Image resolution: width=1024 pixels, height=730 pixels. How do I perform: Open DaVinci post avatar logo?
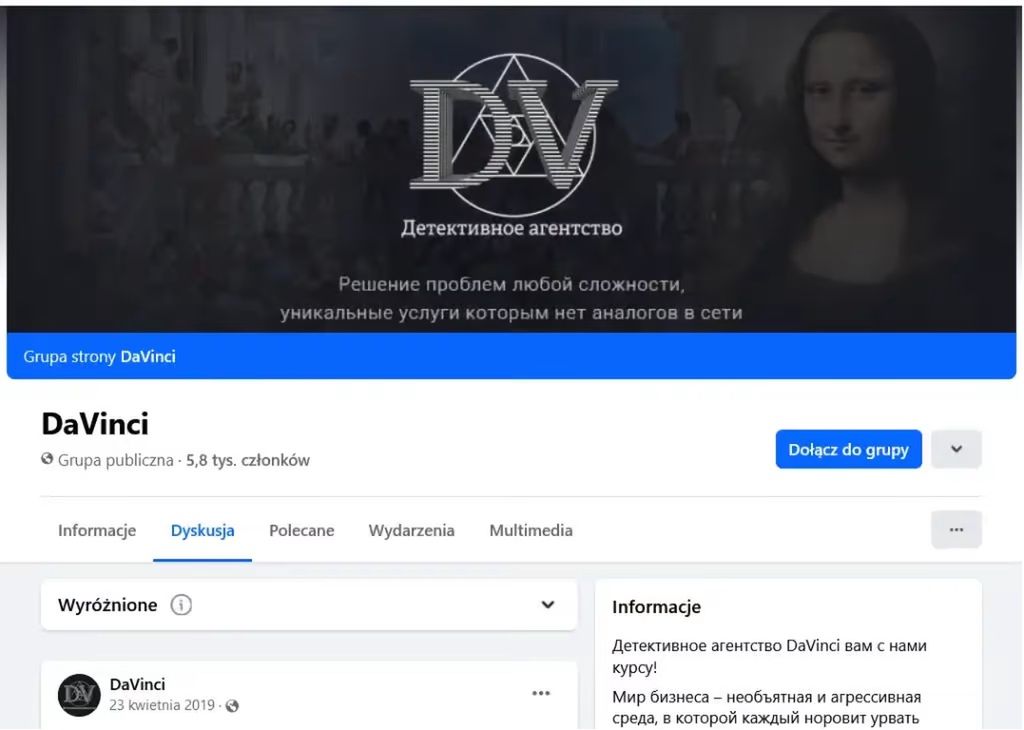tap(79, 695)
